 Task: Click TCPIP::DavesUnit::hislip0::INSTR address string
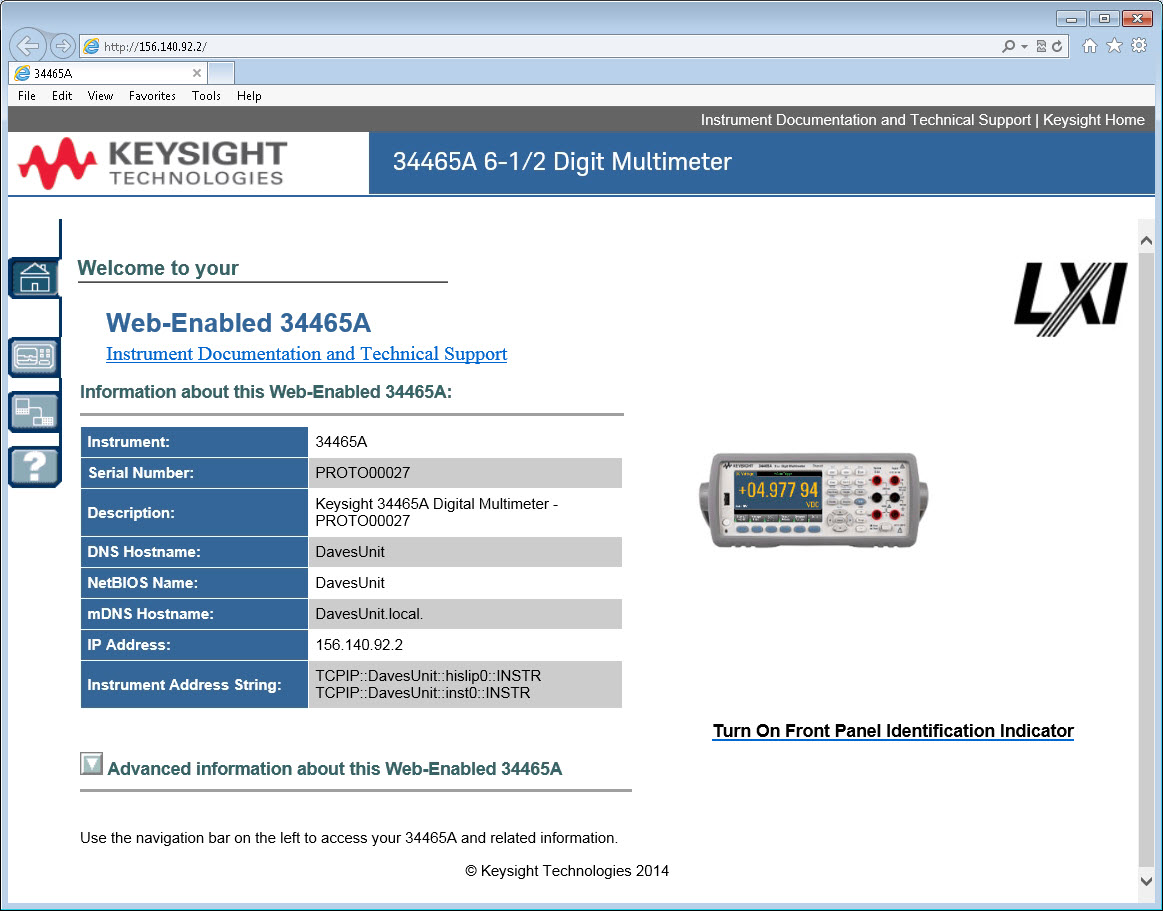coord(428,676)
